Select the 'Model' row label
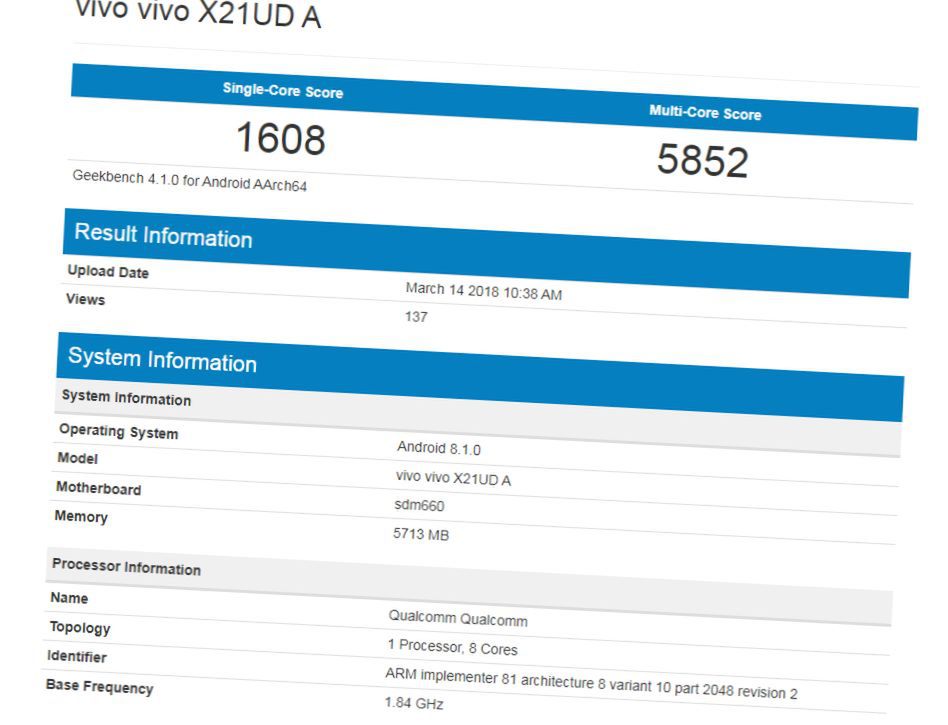Image resolution: width=948 pixels, height=725 pixels. point(77,458)
